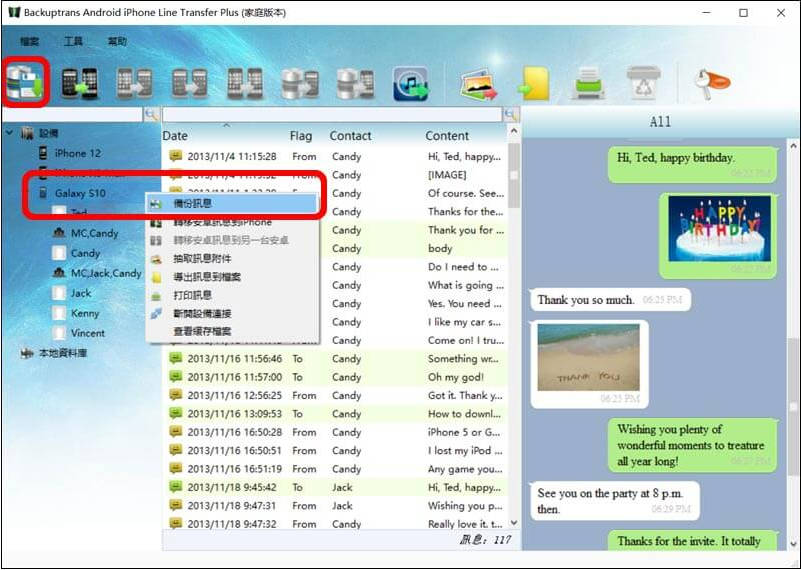Open the beach Thank You image thumbnail
This screenshot has width=801, height=570.
(x=588, y=357)
